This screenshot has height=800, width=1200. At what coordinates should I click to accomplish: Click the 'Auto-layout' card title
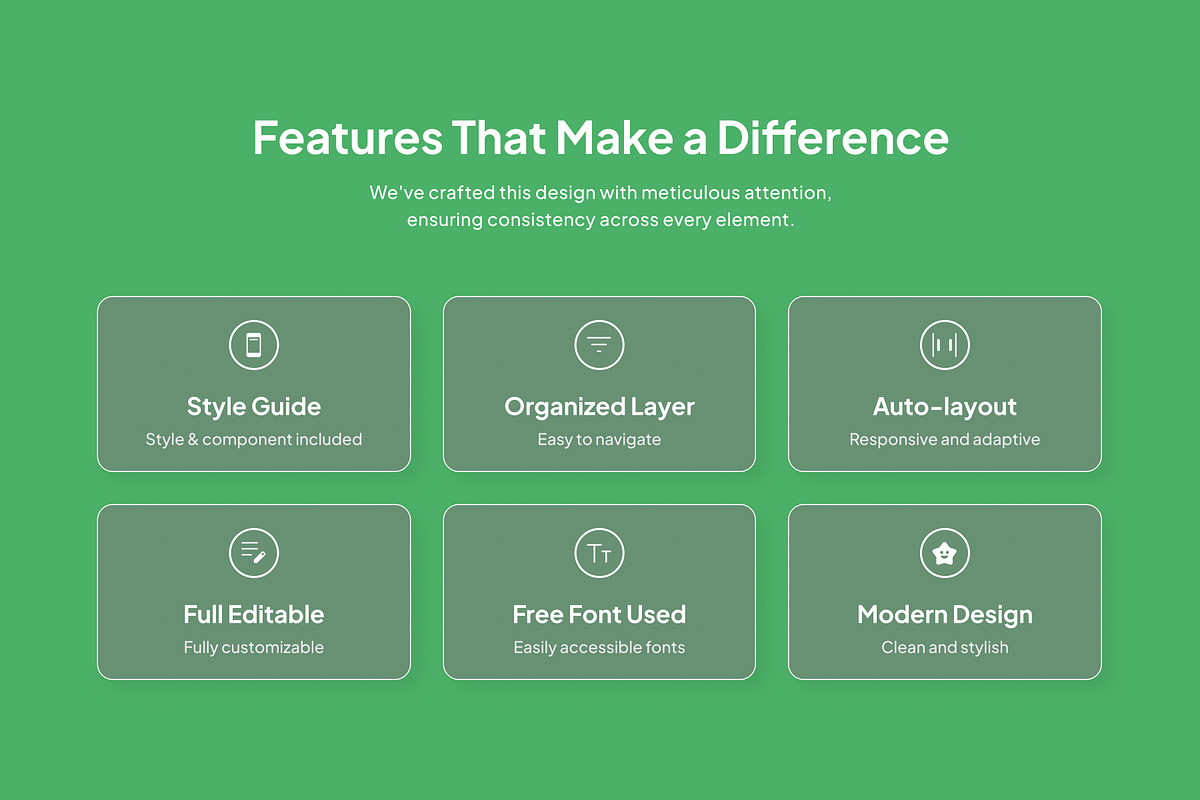(945, 407)
